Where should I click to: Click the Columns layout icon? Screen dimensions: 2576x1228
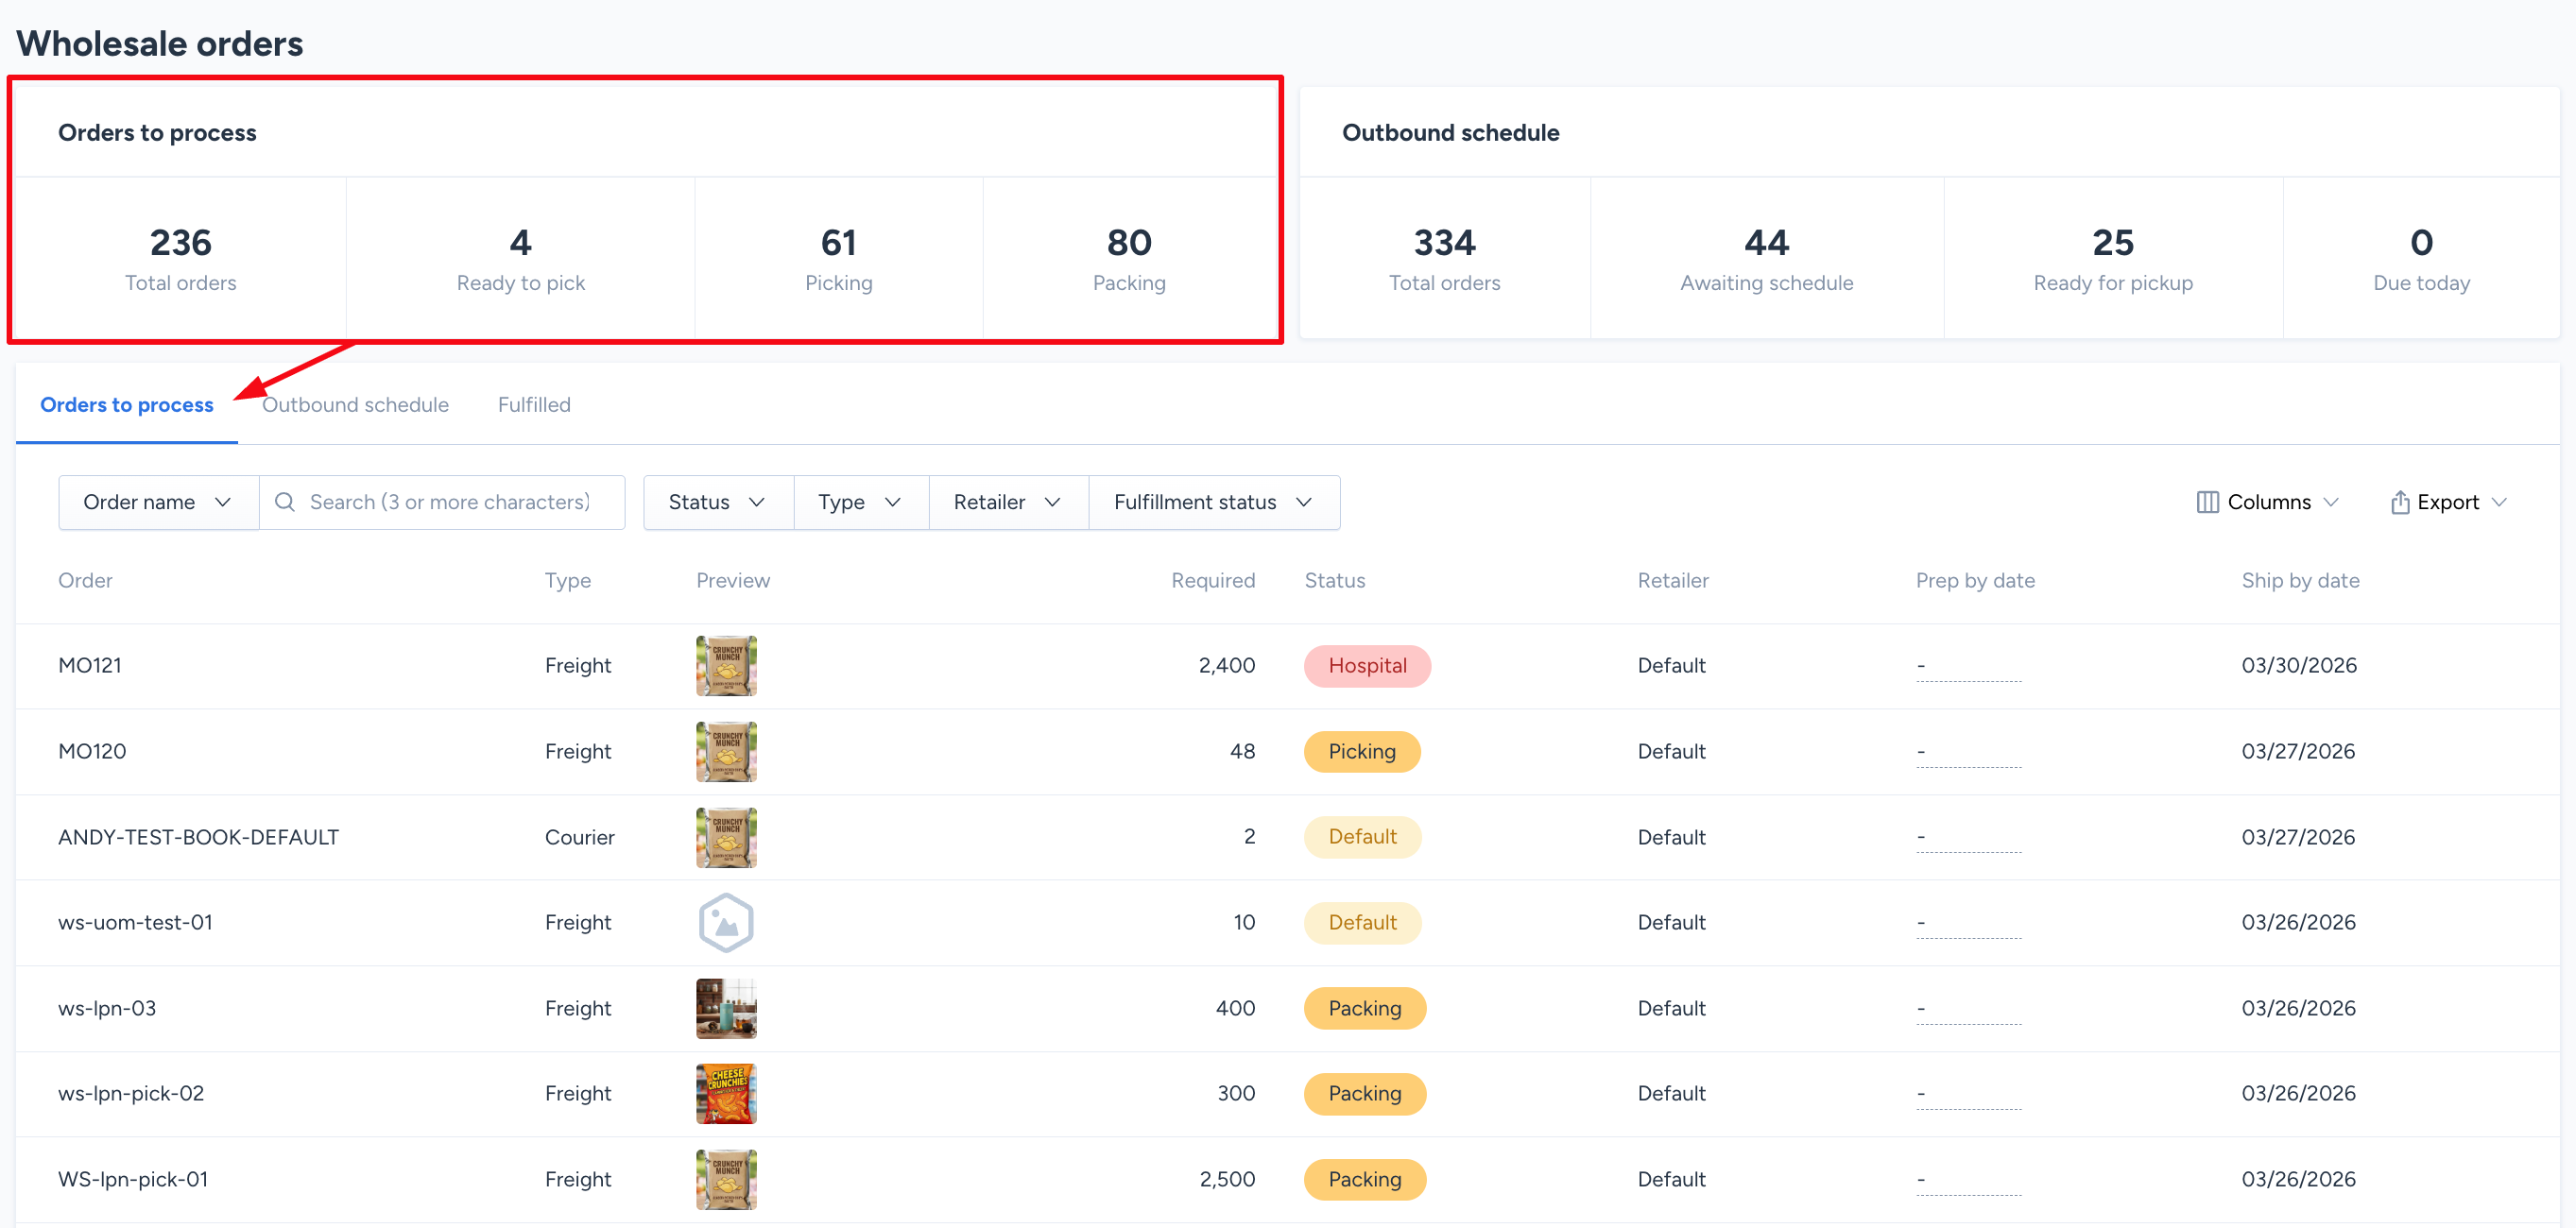click(2207, 502)
